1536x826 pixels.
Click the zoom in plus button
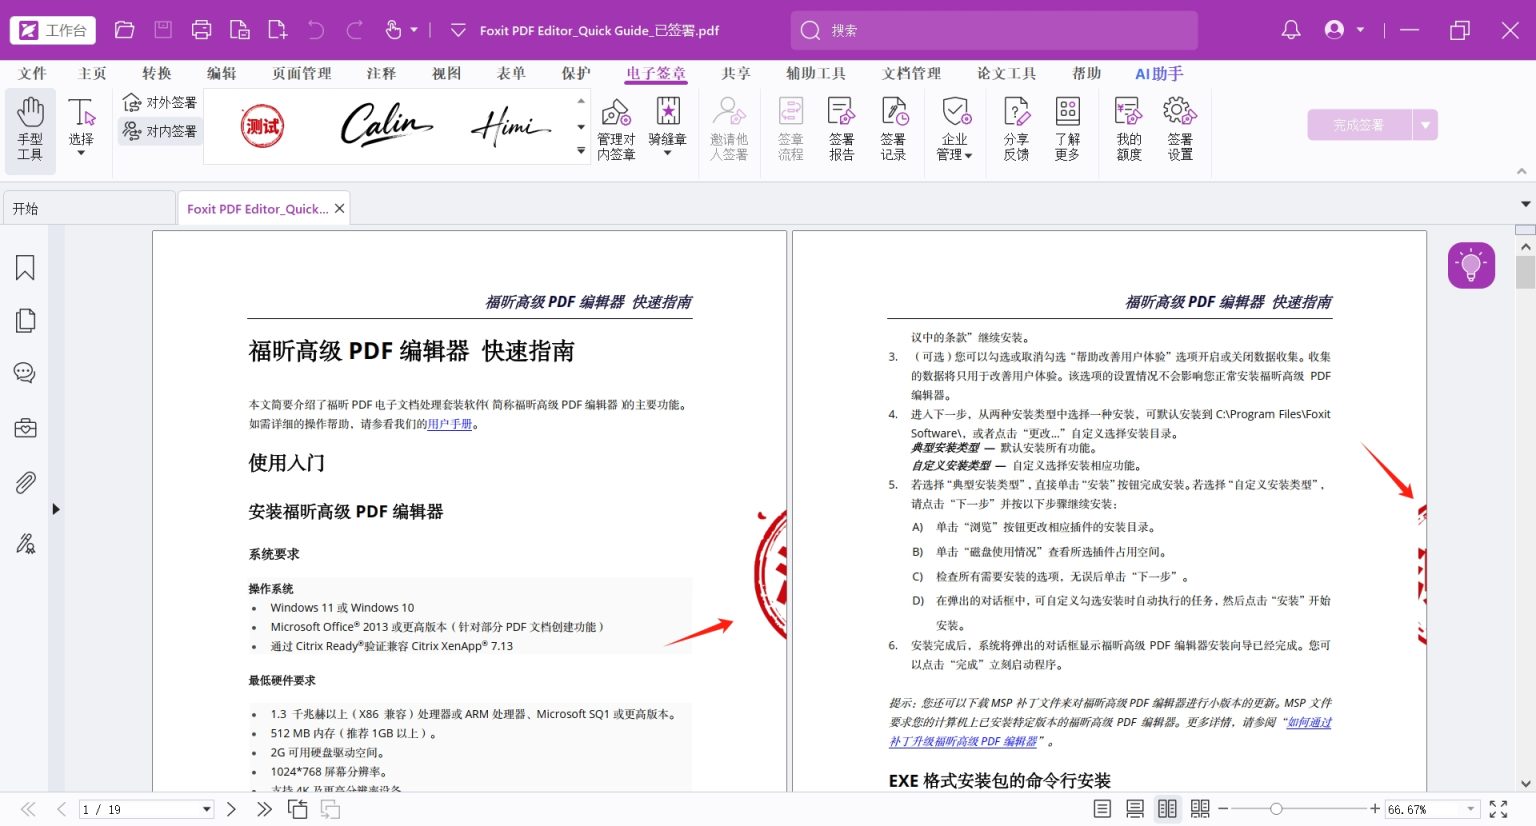(x=1375, y=808)
